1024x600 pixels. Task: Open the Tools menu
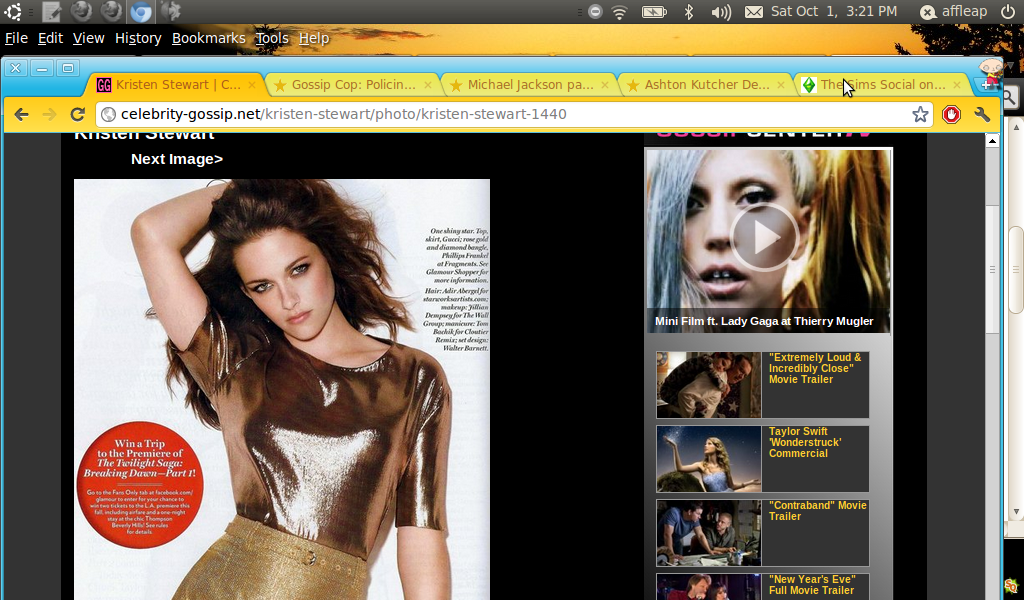pos(272,39)
